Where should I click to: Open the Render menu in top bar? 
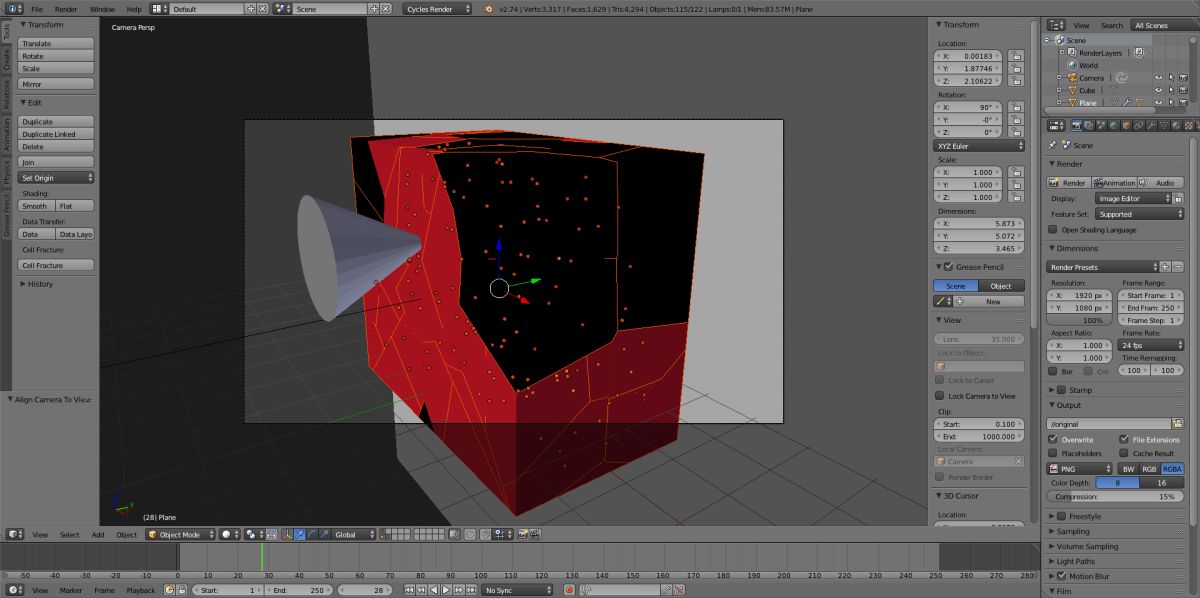click(66, 8)
